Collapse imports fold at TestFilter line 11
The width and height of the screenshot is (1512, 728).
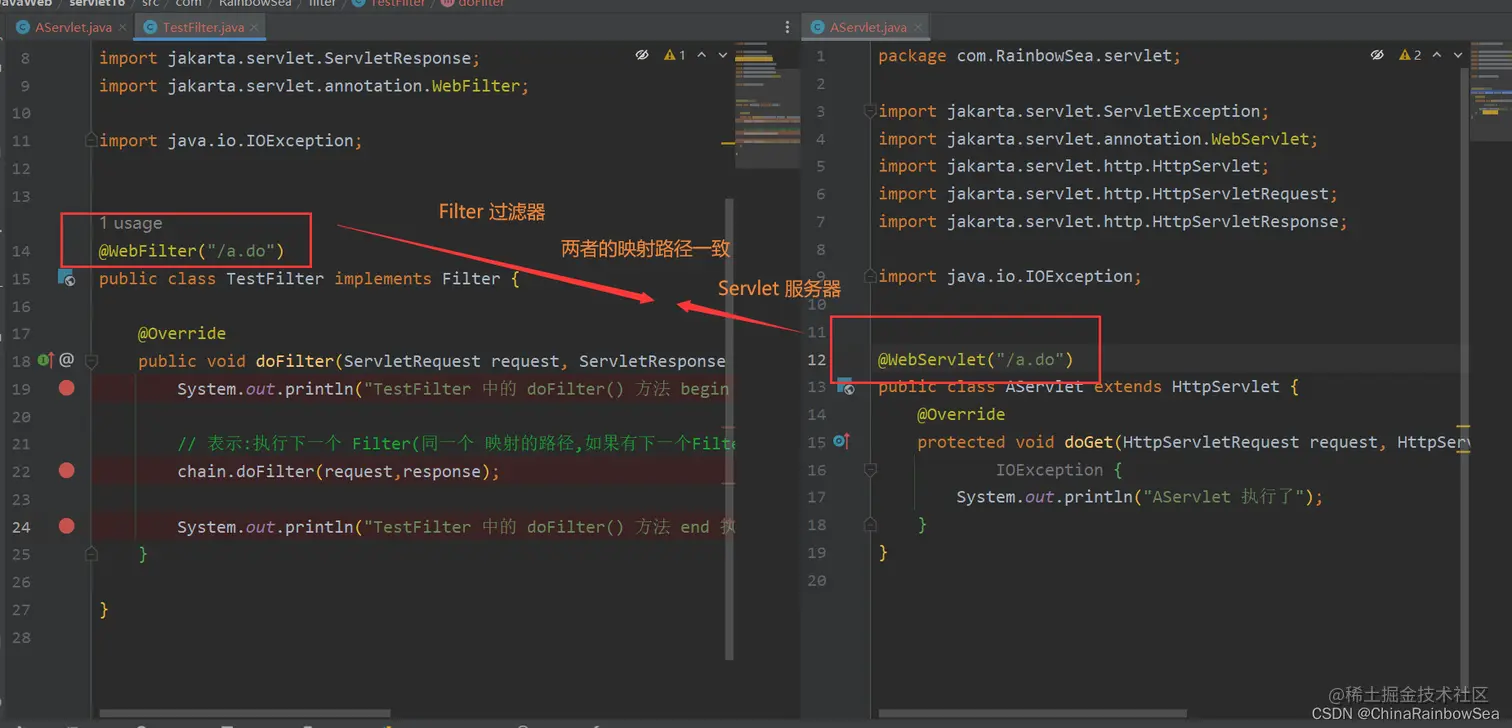[91, 140]
